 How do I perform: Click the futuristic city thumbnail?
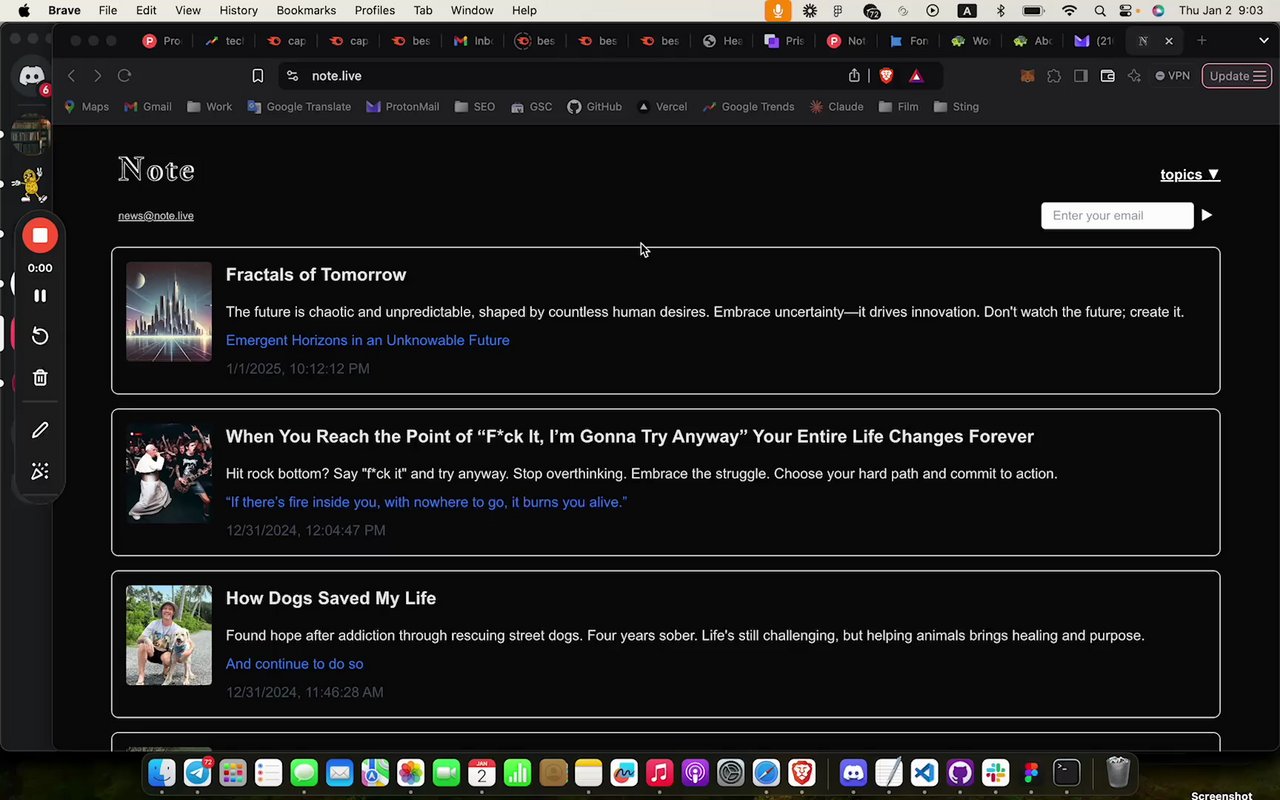(x=169, y=312)
